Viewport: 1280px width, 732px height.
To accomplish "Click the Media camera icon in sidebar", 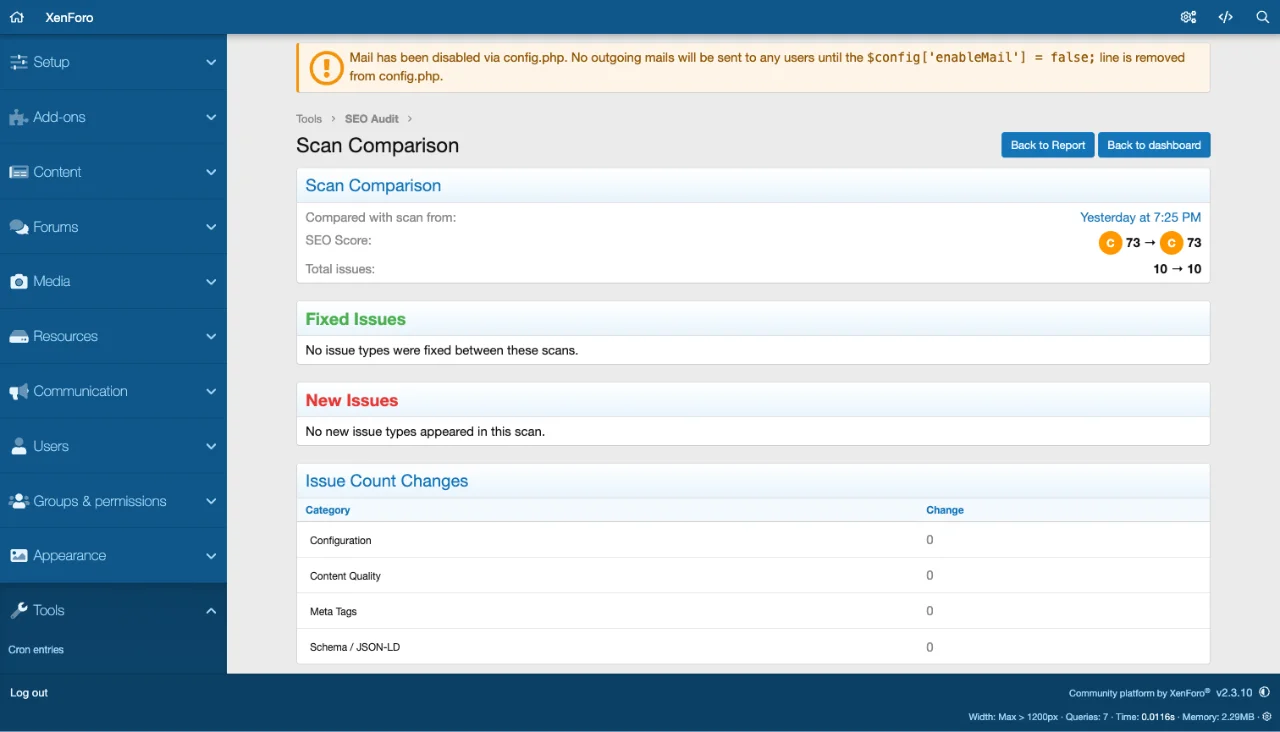I will point(18,282).
